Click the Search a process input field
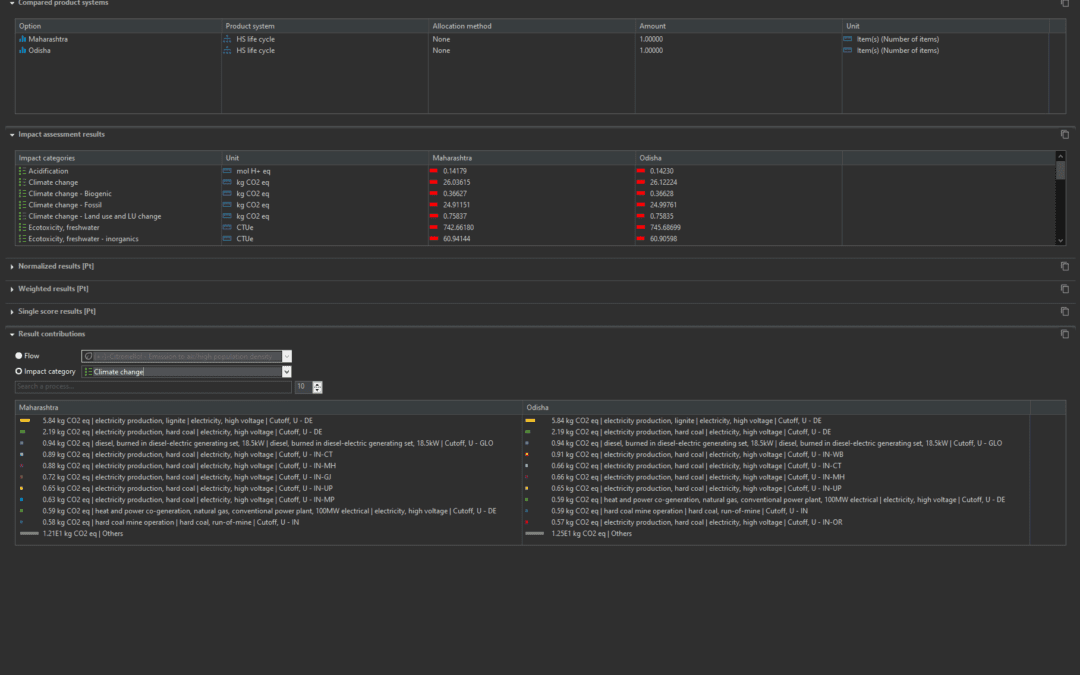 (x=152, y=387)
